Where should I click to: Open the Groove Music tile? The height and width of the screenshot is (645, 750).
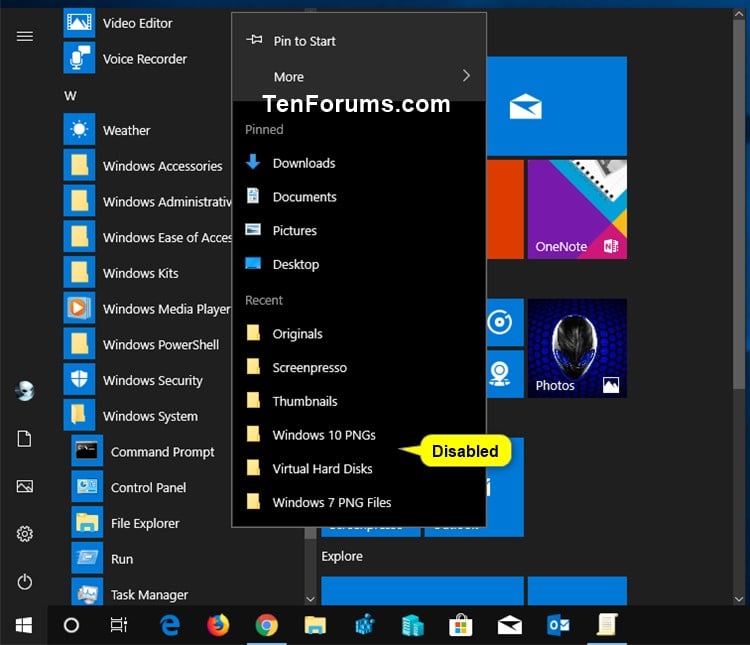tap(505, 322)
